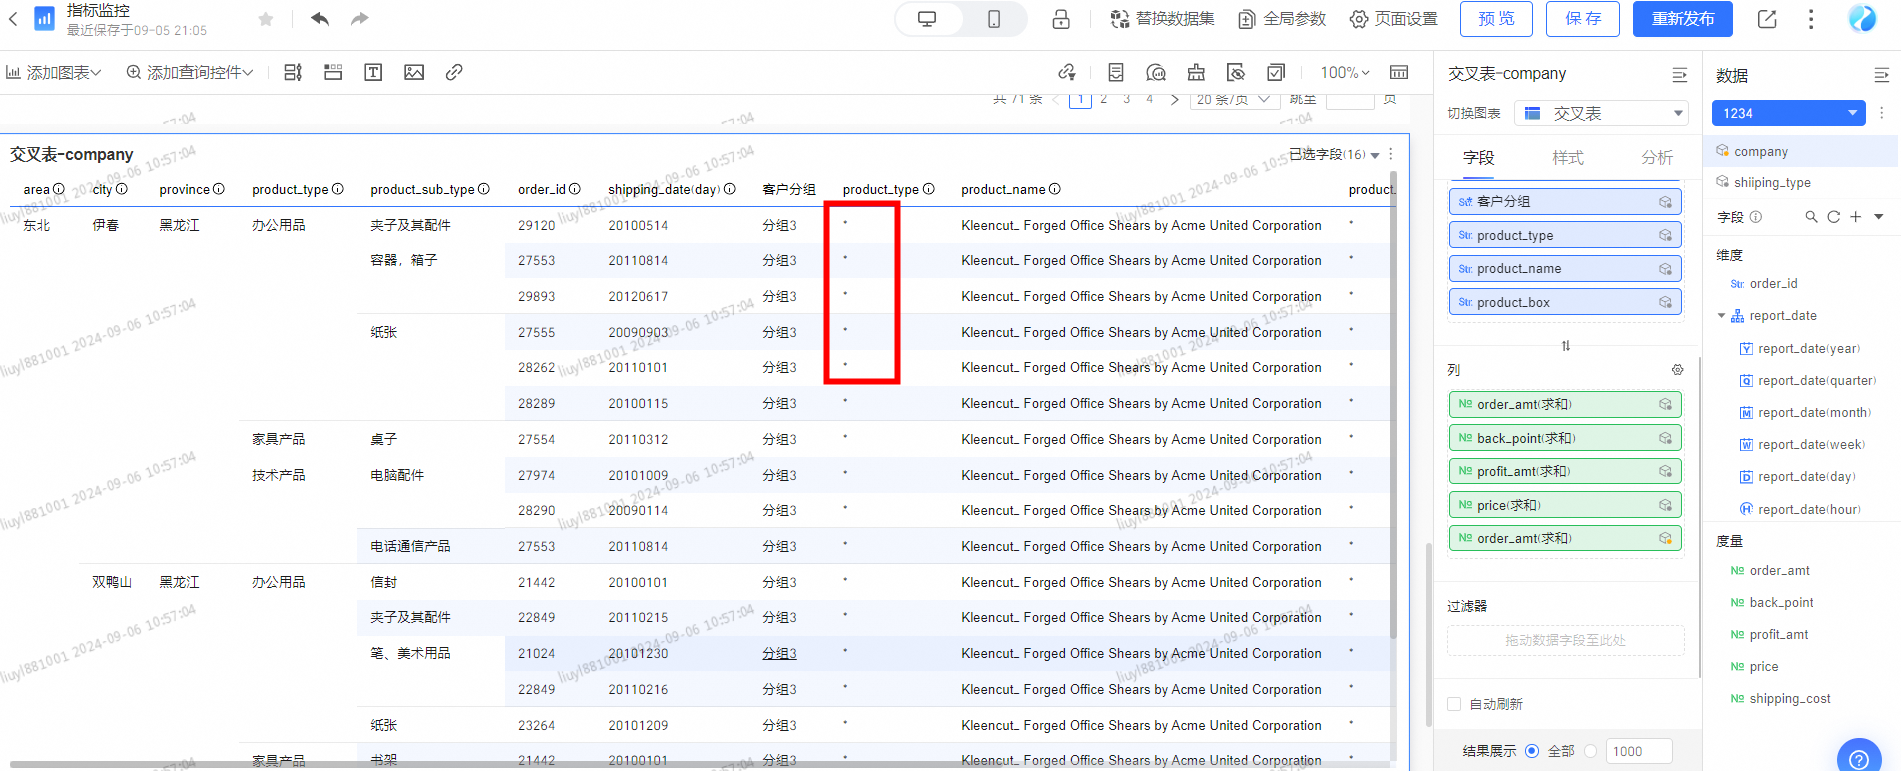The image size is (1901, 771).
Task: Select the 全部 result display radio button
Action: pyautogui.click(x=1532, y=751)
